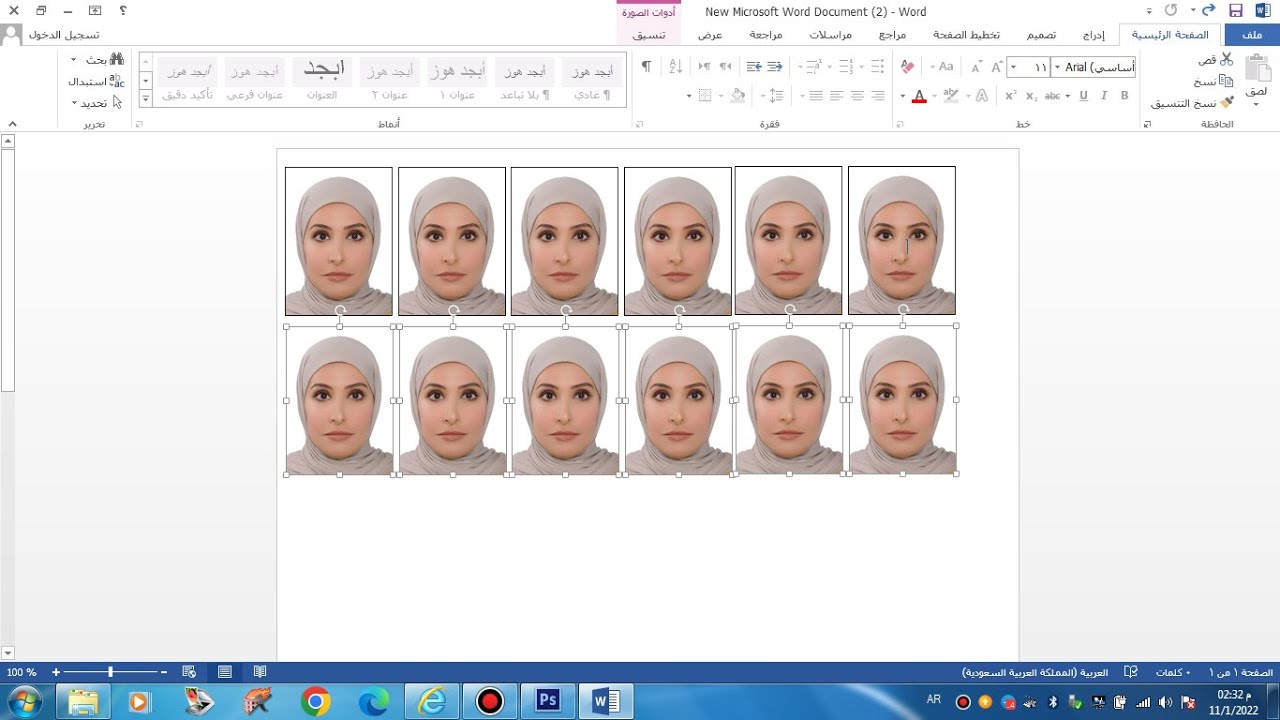
Task: Open Photoshop from the Windows taskbar
Action: click(548, 701)
